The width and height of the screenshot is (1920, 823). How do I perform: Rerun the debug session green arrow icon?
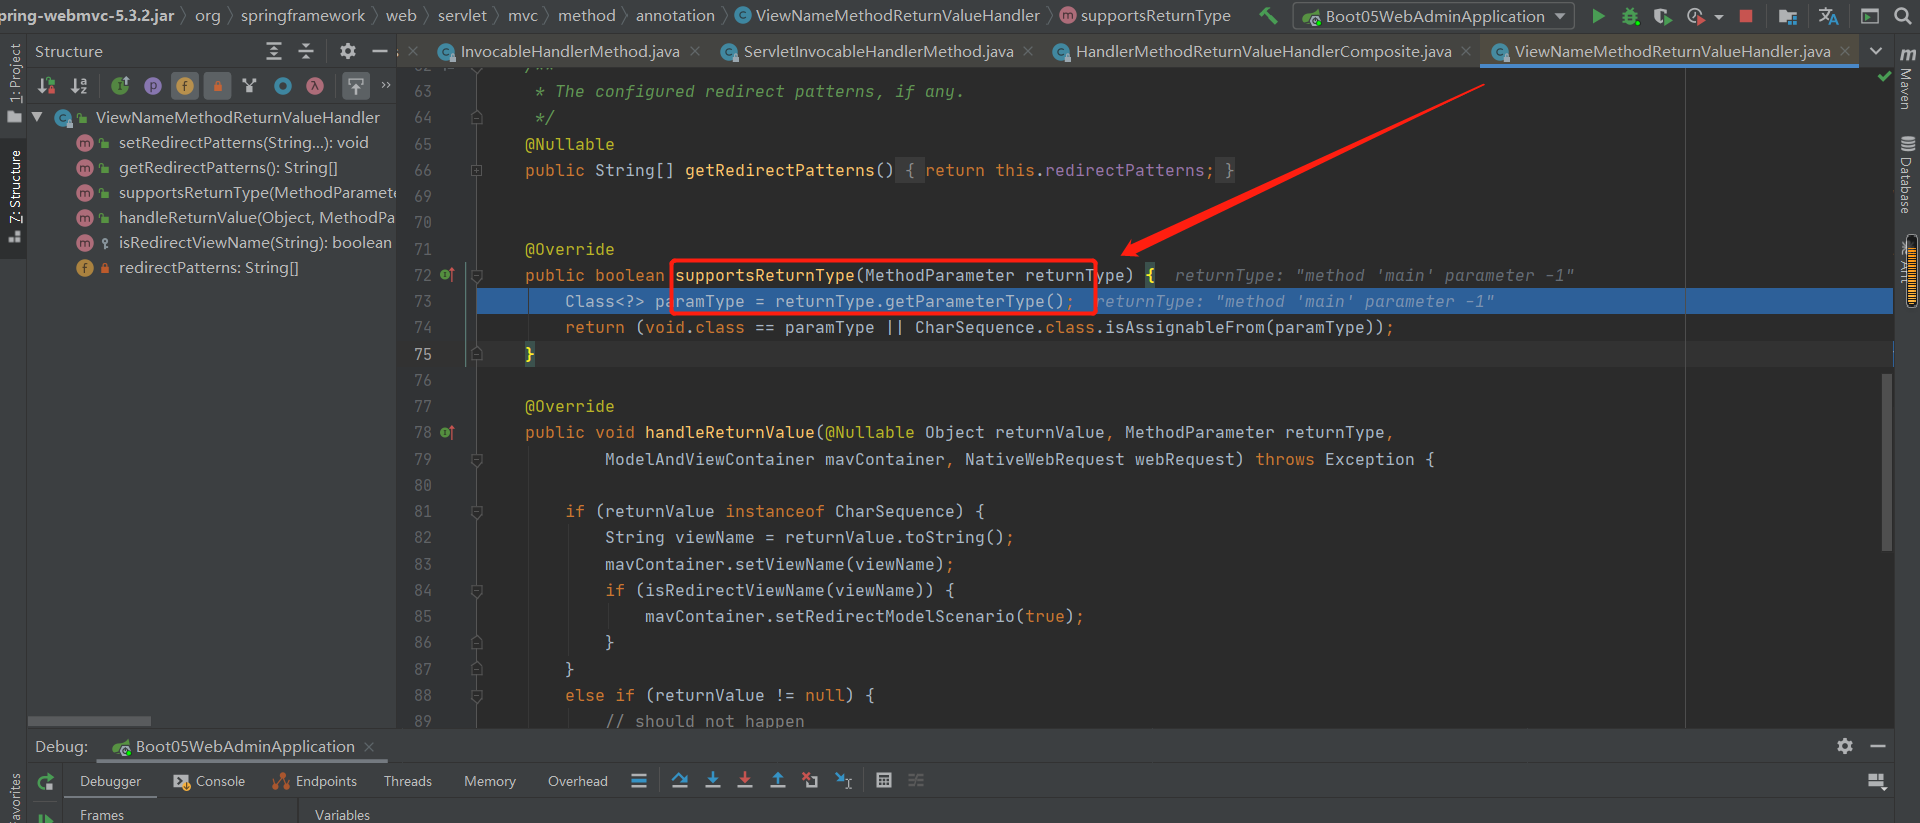pos(46,781)
